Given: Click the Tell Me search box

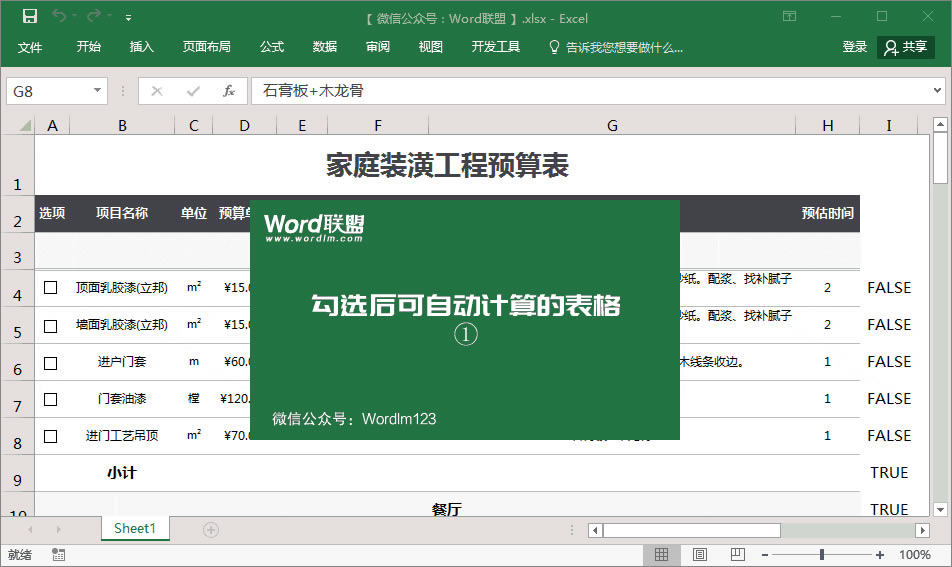Looking at the screenshot, I should pos(616,47).
